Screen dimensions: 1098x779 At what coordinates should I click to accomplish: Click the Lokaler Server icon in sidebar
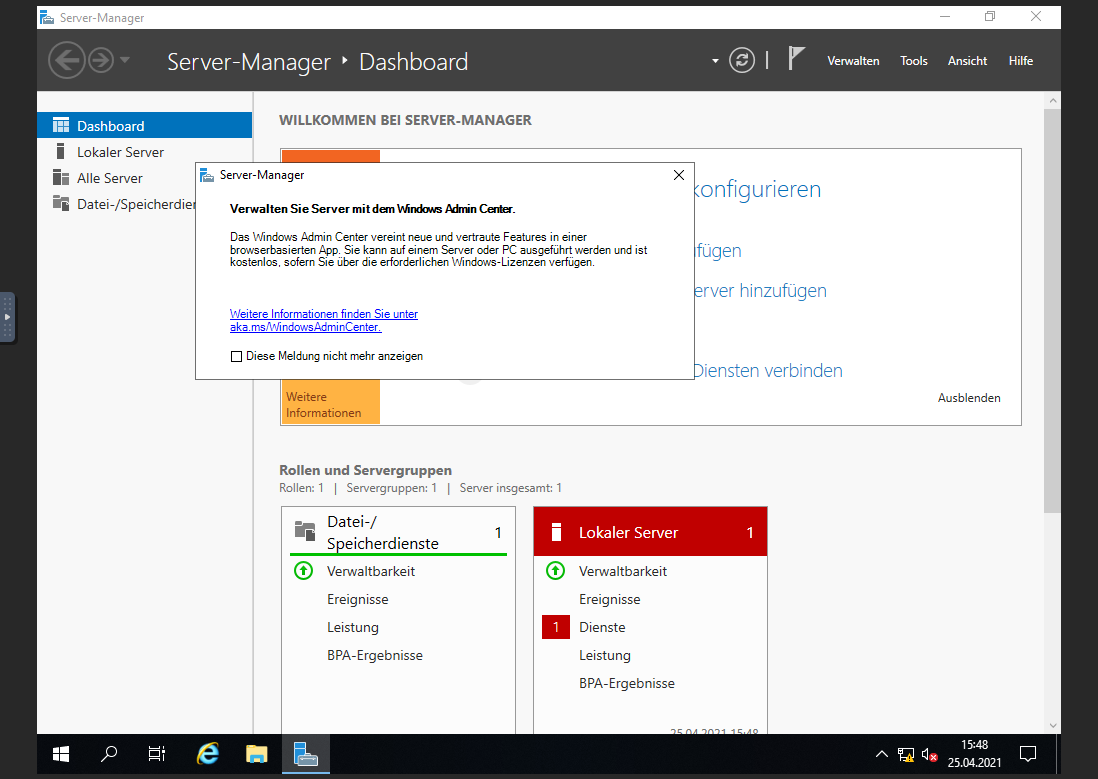coord(61,151)
